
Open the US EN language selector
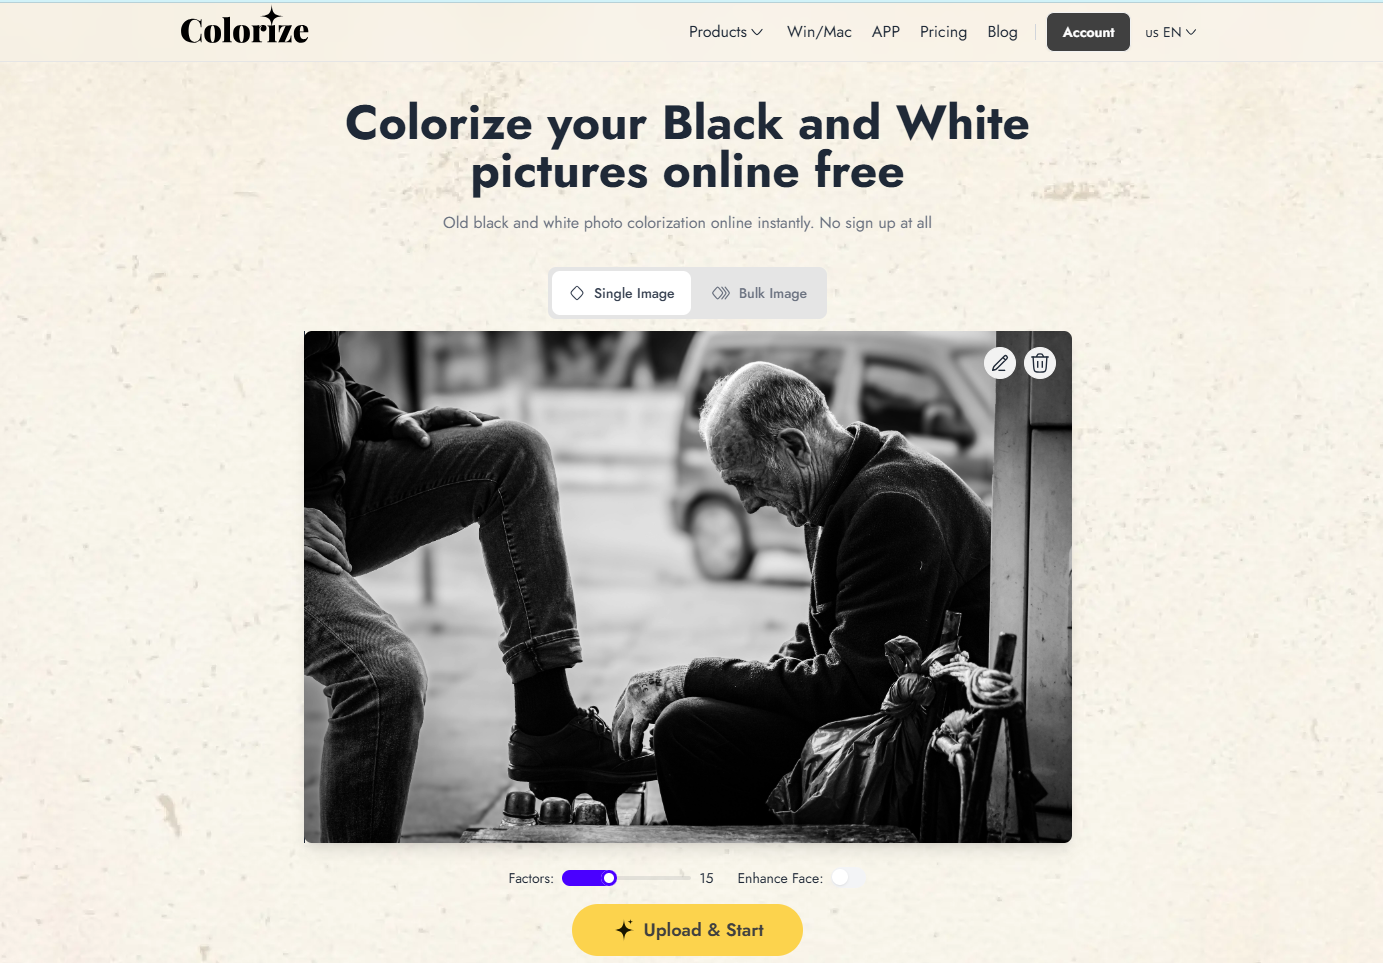point(1170,32)
